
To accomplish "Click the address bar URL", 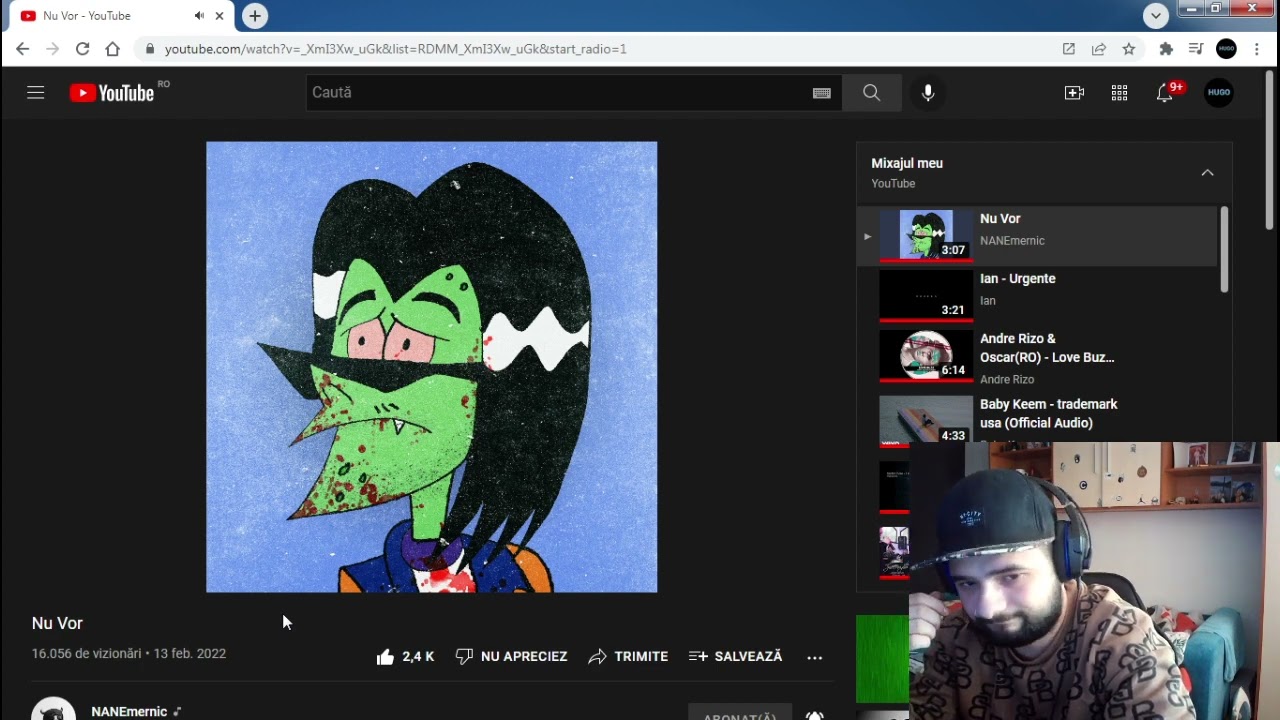I will coord(396,48).
